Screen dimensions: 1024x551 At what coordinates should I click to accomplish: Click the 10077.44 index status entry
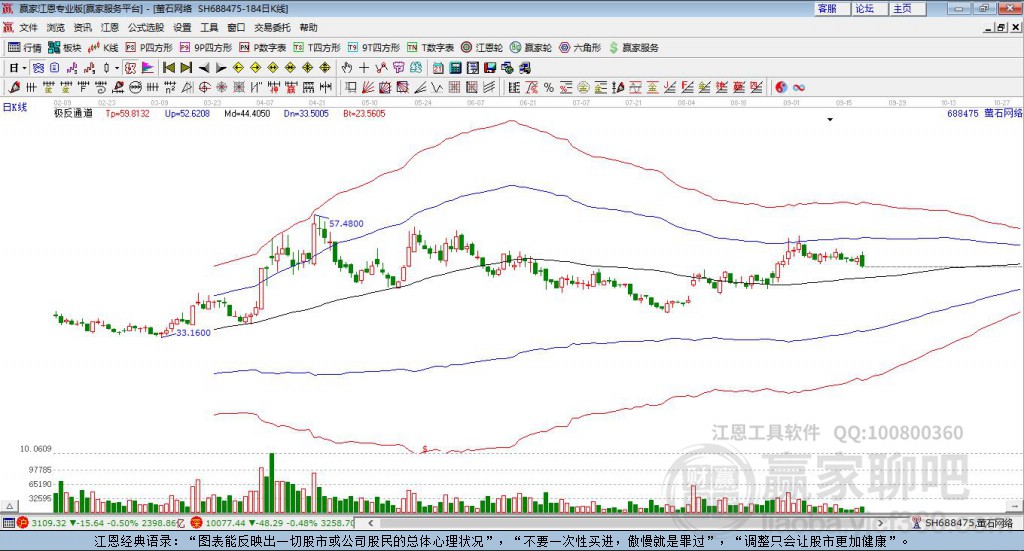click(x=272, y=523)
